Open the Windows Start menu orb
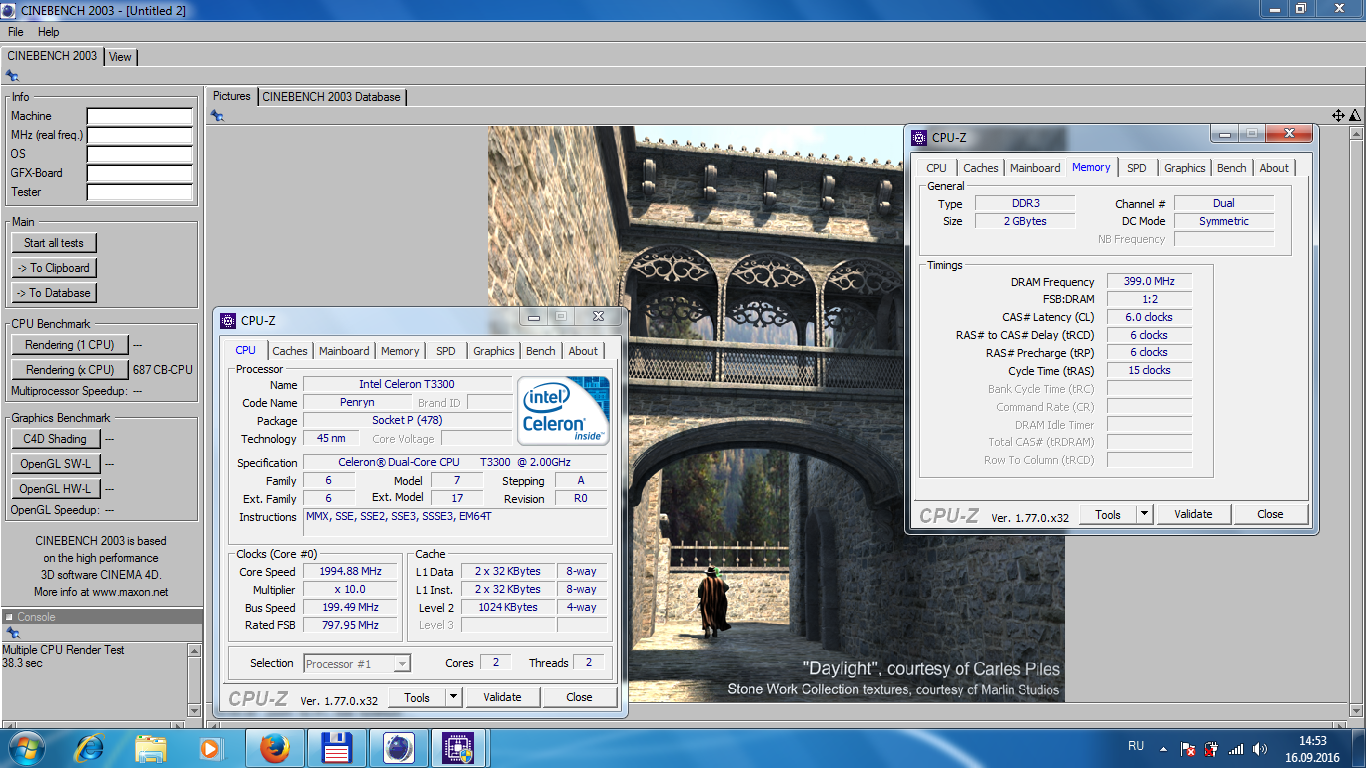The image size is (1366, 768). (25, 748)
